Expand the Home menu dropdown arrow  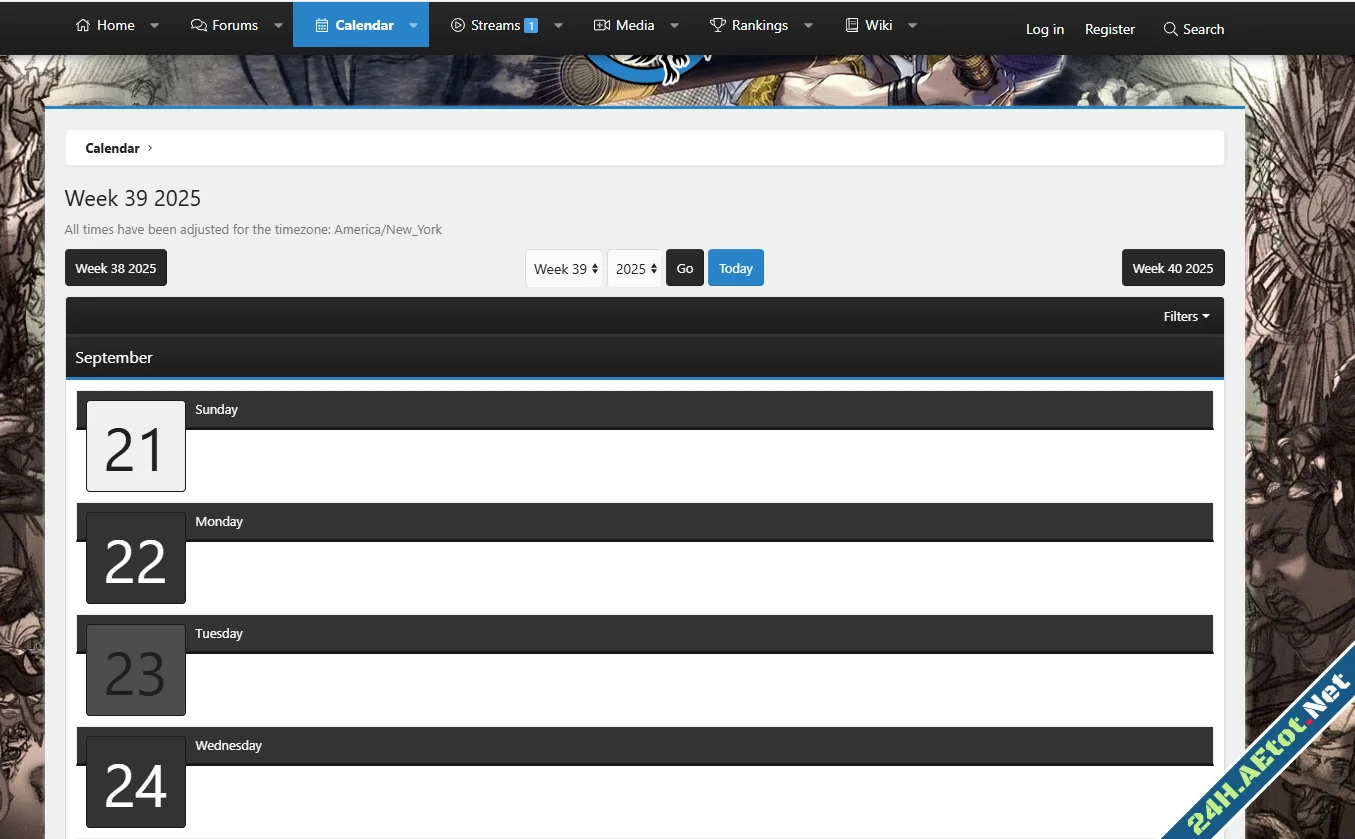point(154,25)
